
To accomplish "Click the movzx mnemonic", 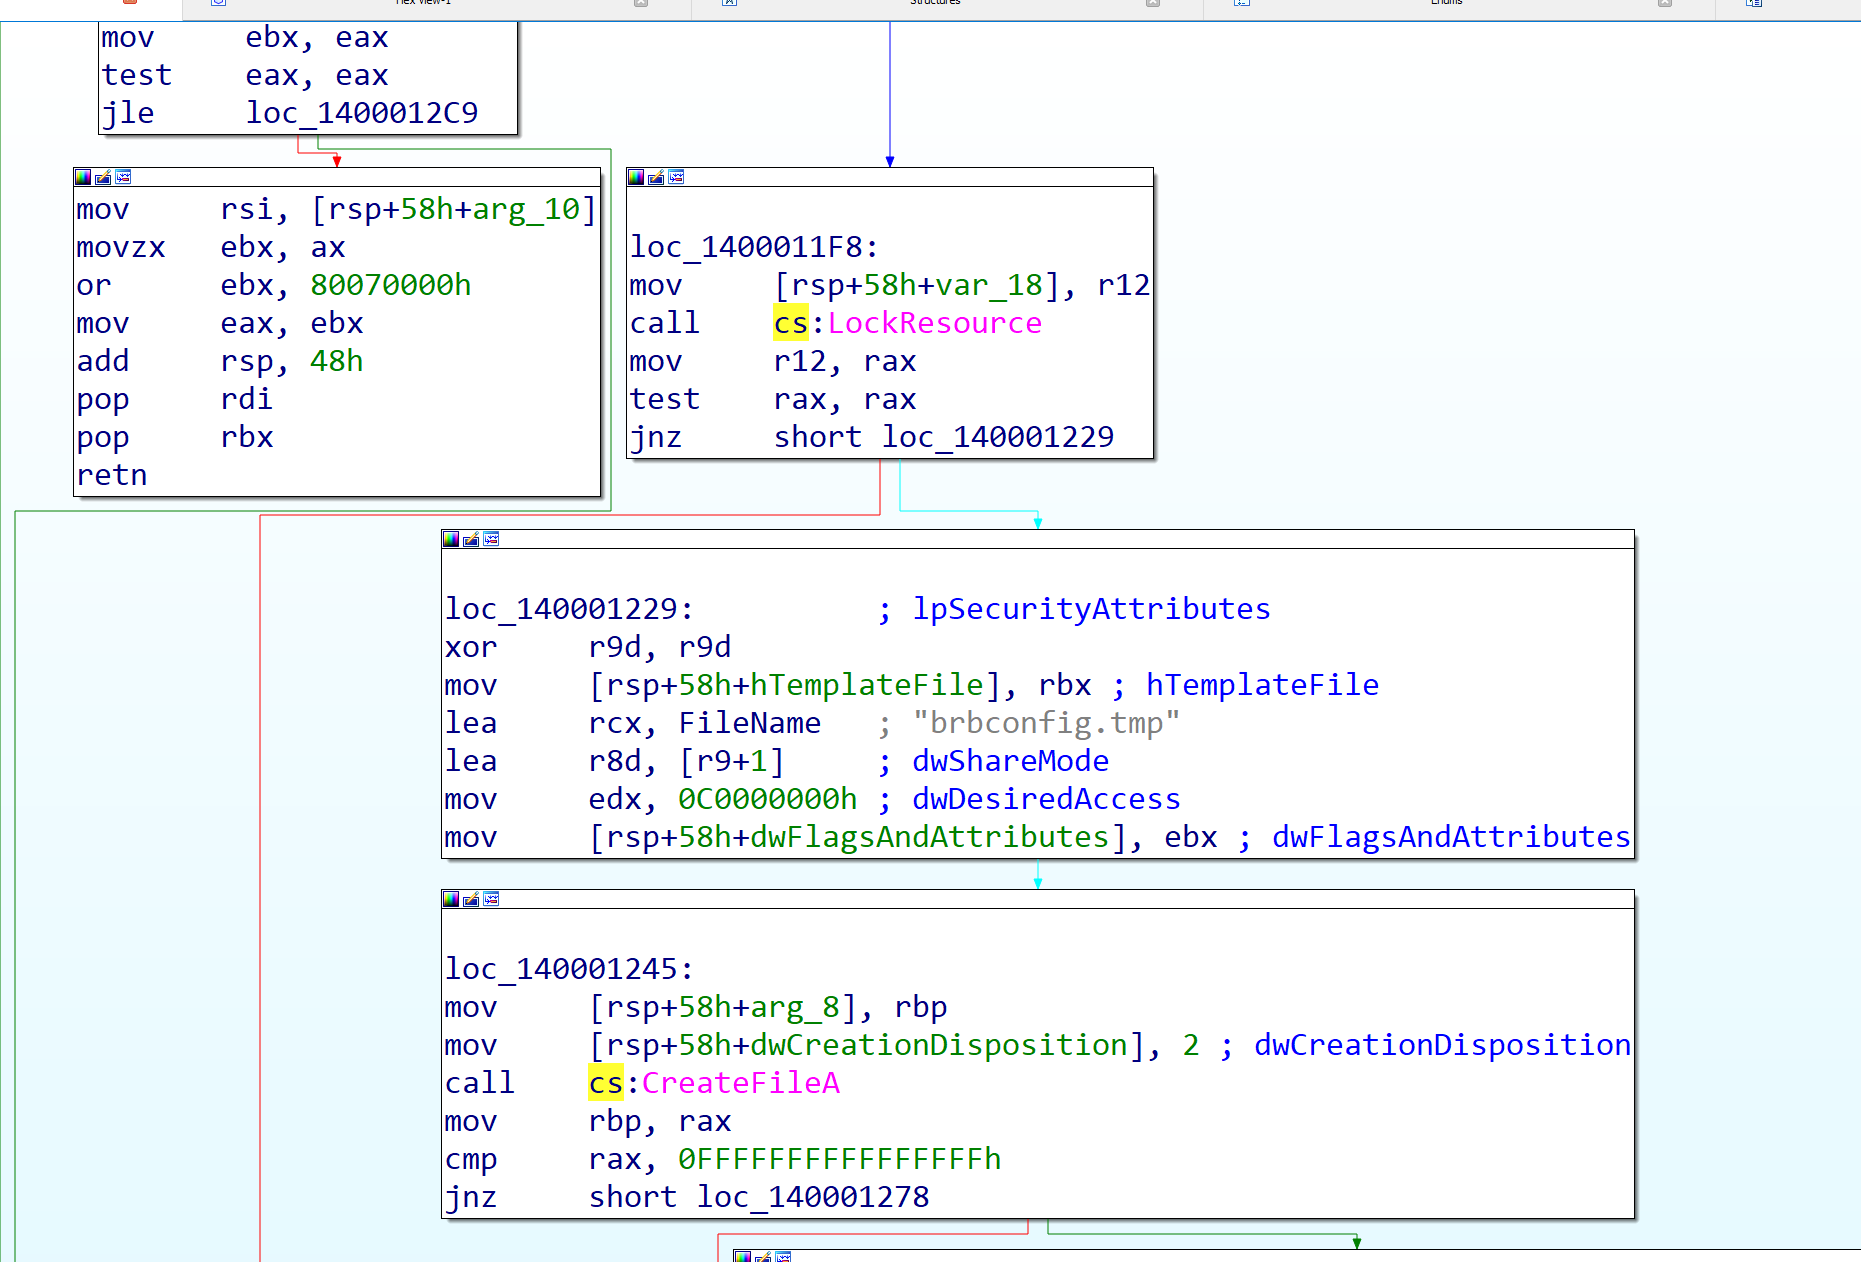I will [x=121, y=247].
